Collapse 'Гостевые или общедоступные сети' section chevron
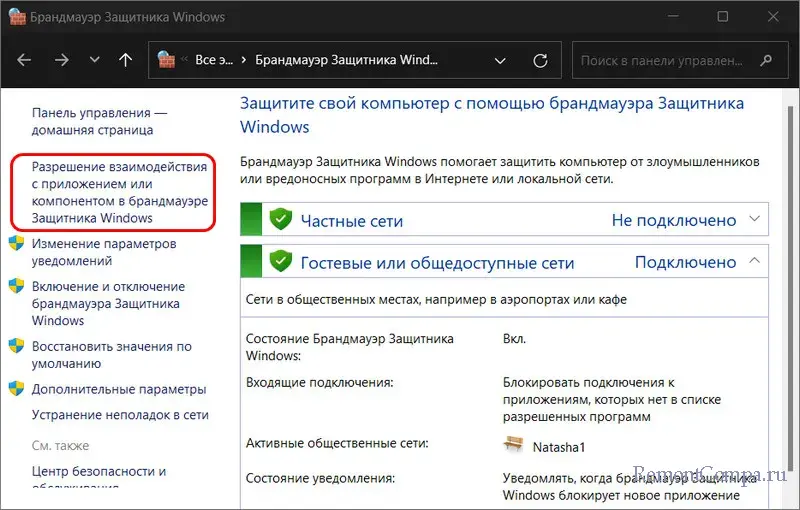Viewport: 800px width, 510px height. point(755,261)
